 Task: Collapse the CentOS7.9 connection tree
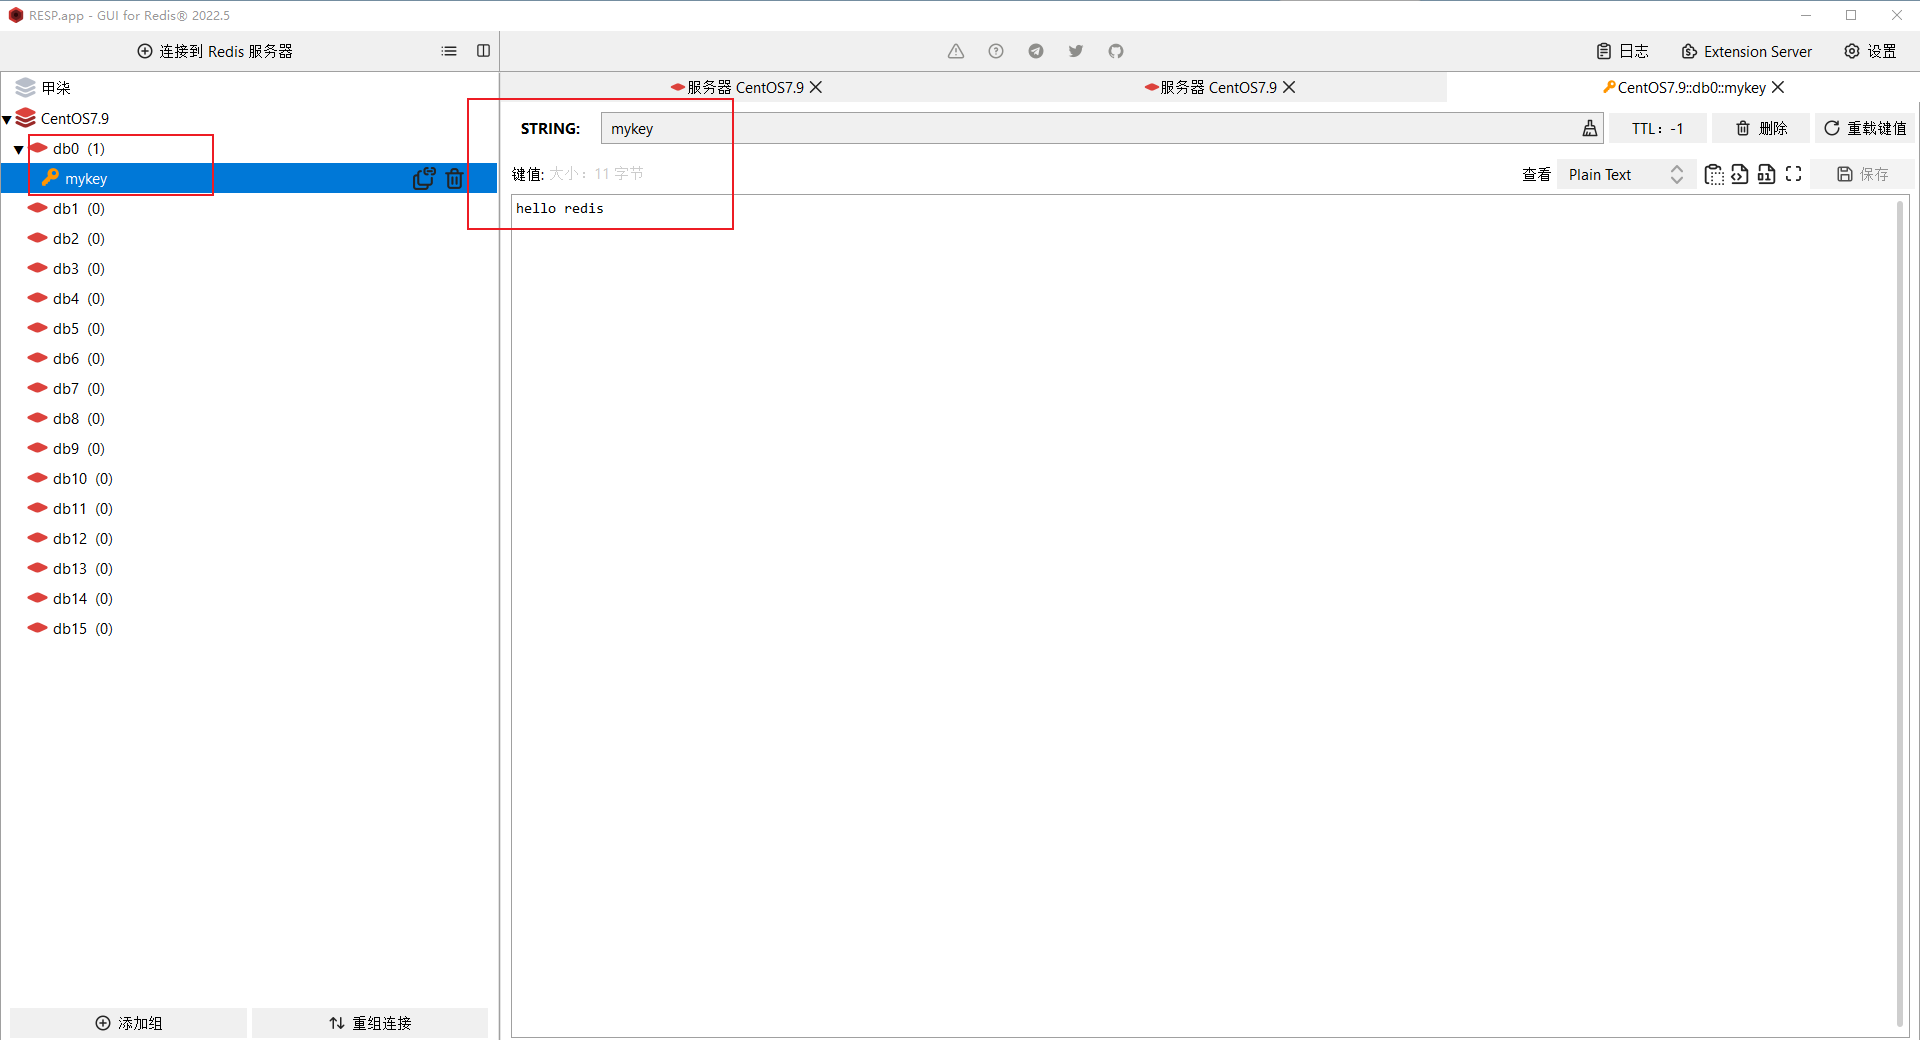click(x=7, y=119)
